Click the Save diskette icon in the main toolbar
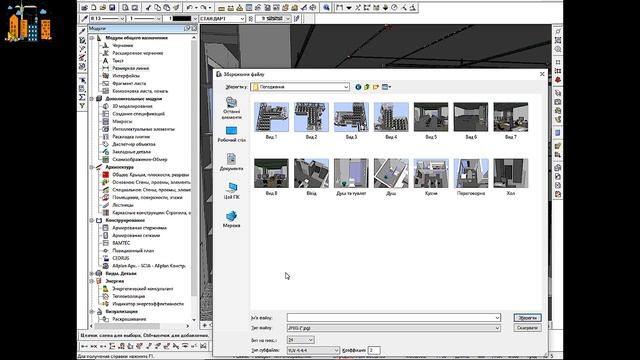This screenshot has height=360, width=640. pyautogui.click(x=112, y=7)
